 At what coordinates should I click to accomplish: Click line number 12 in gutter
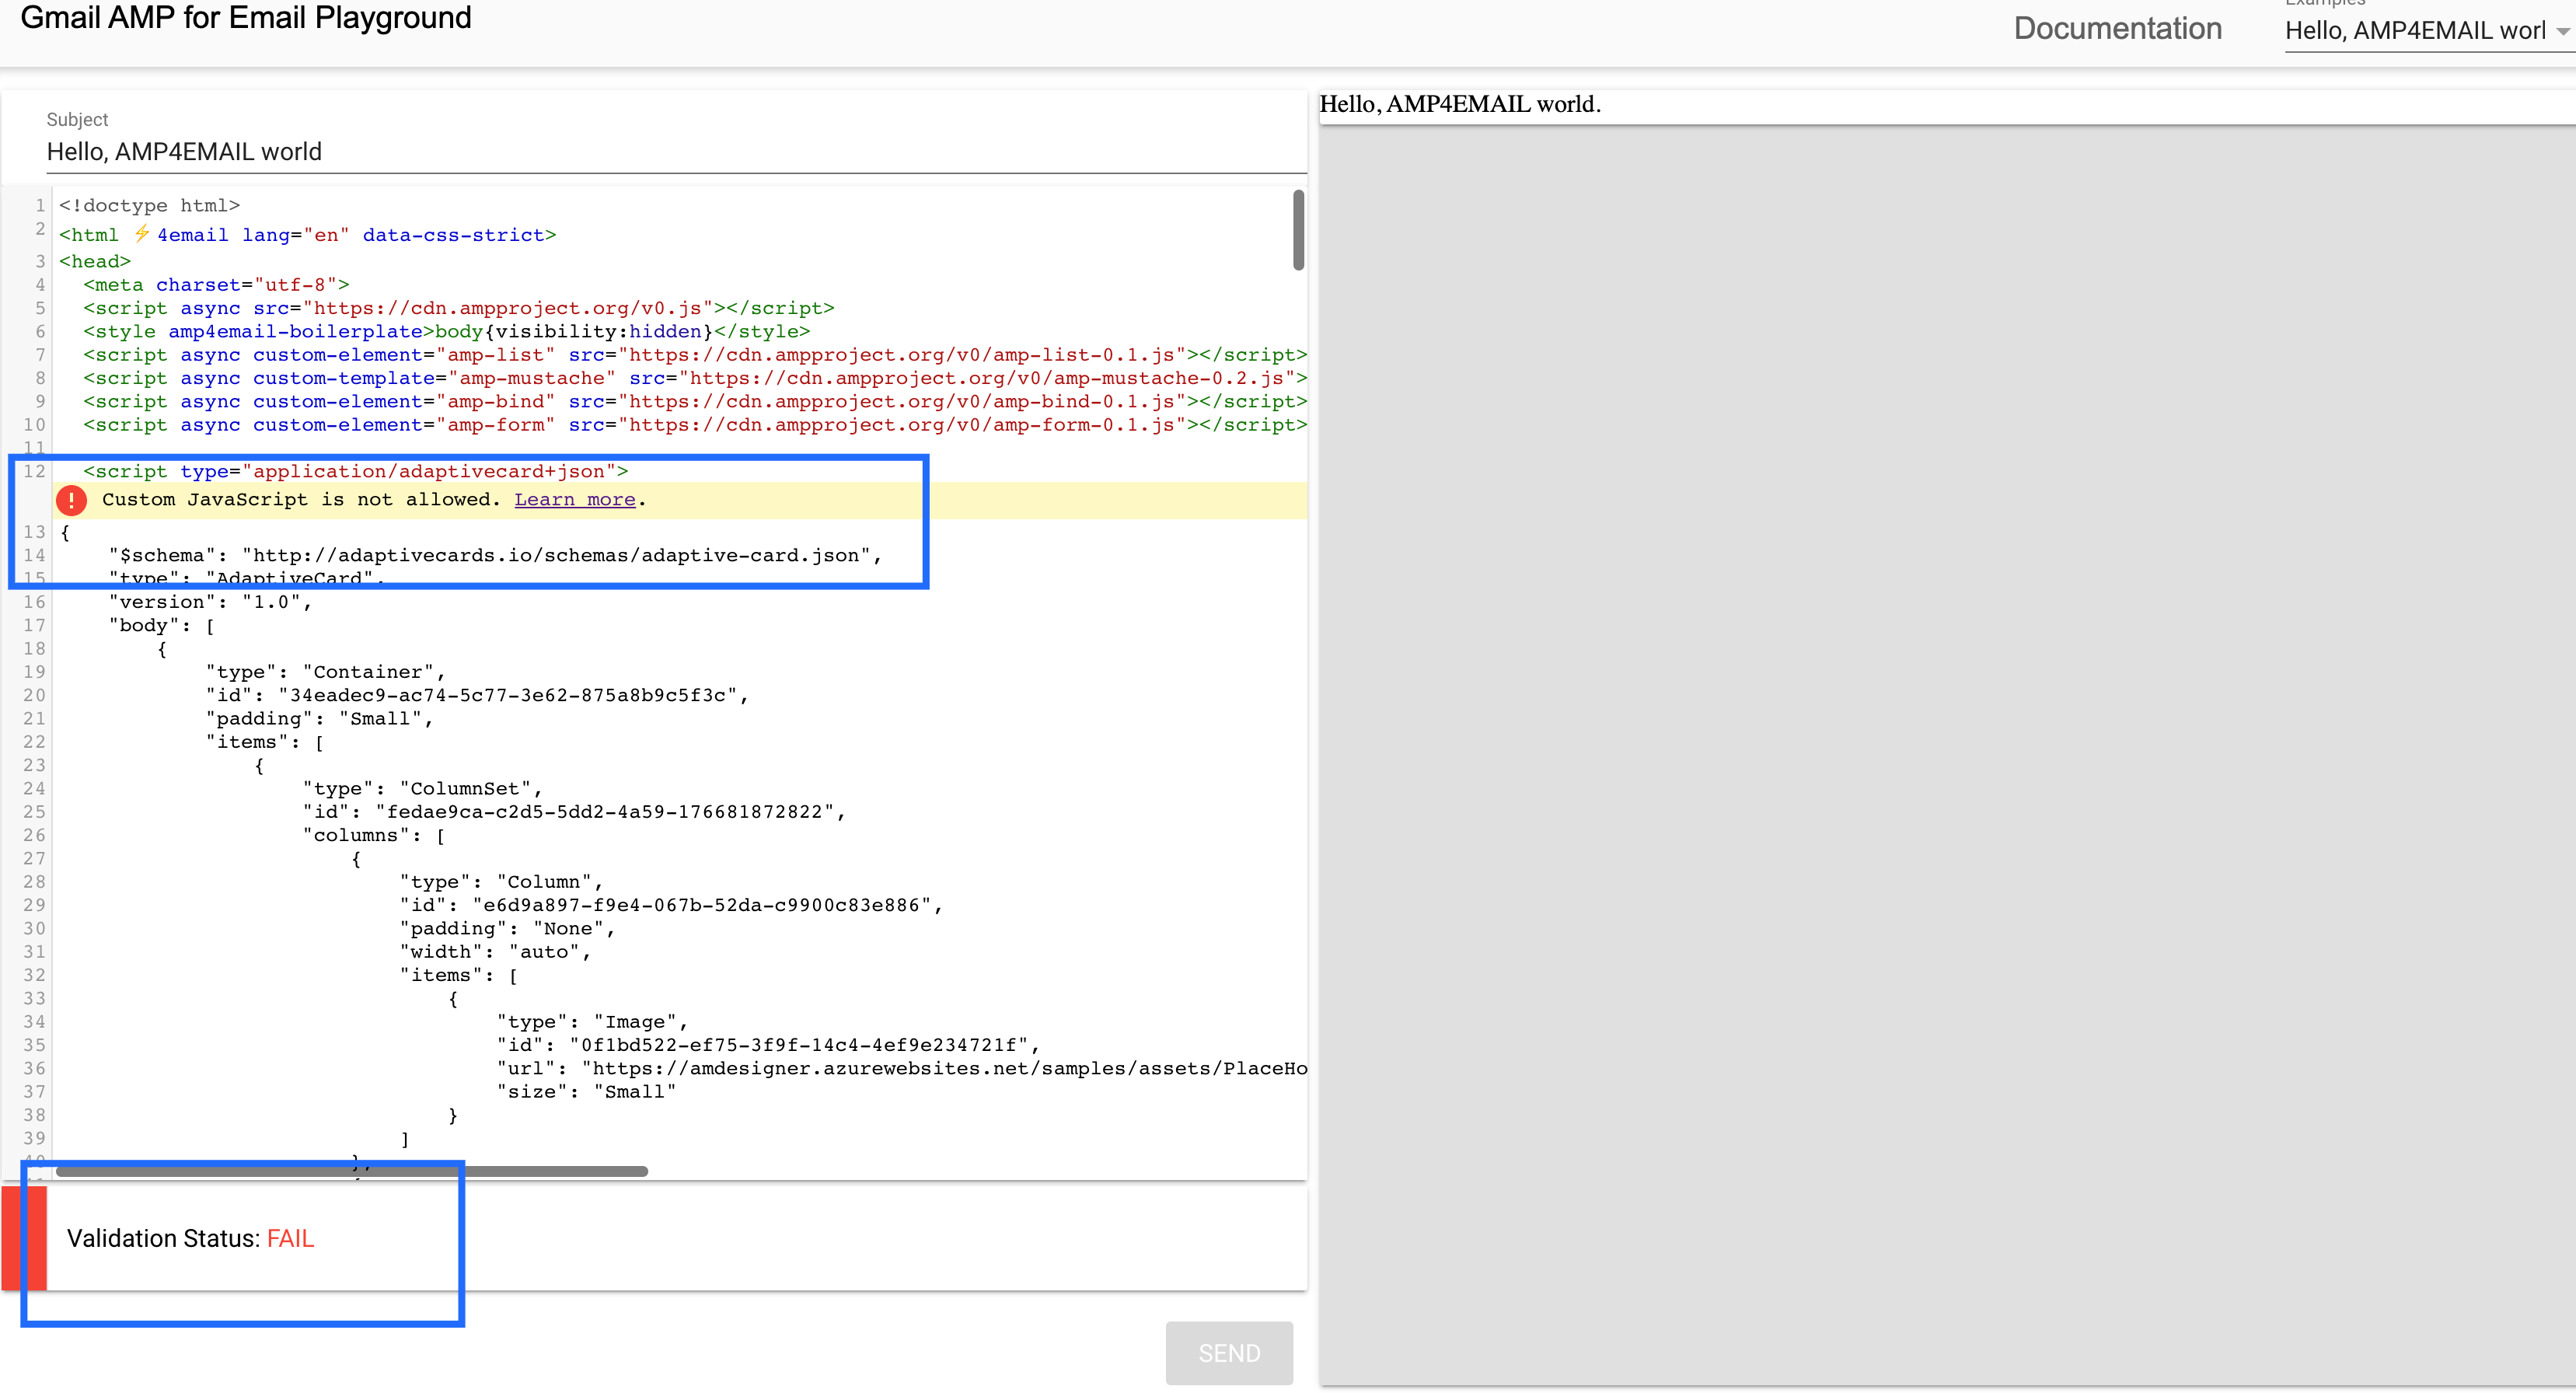pyautogui.click(x=34, y=471)
